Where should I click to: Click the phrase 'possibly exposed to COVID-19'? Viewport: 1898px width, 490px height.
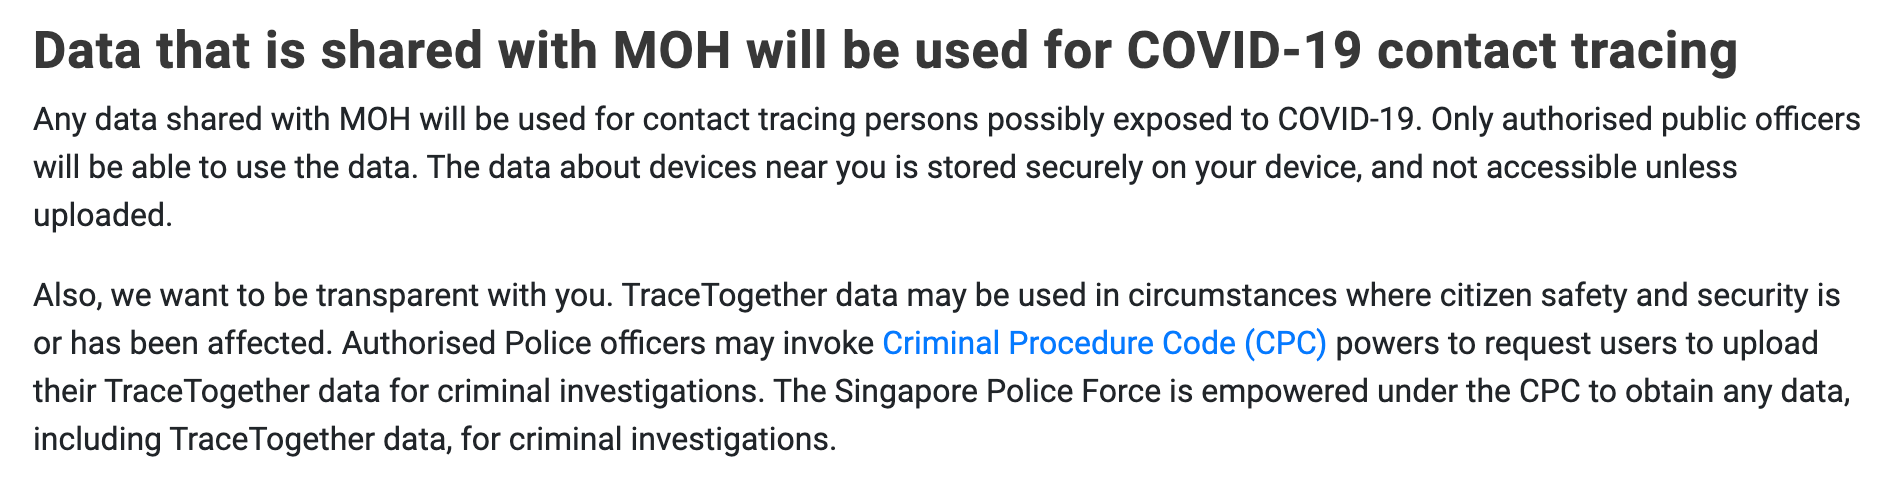tap(1202, 120)
